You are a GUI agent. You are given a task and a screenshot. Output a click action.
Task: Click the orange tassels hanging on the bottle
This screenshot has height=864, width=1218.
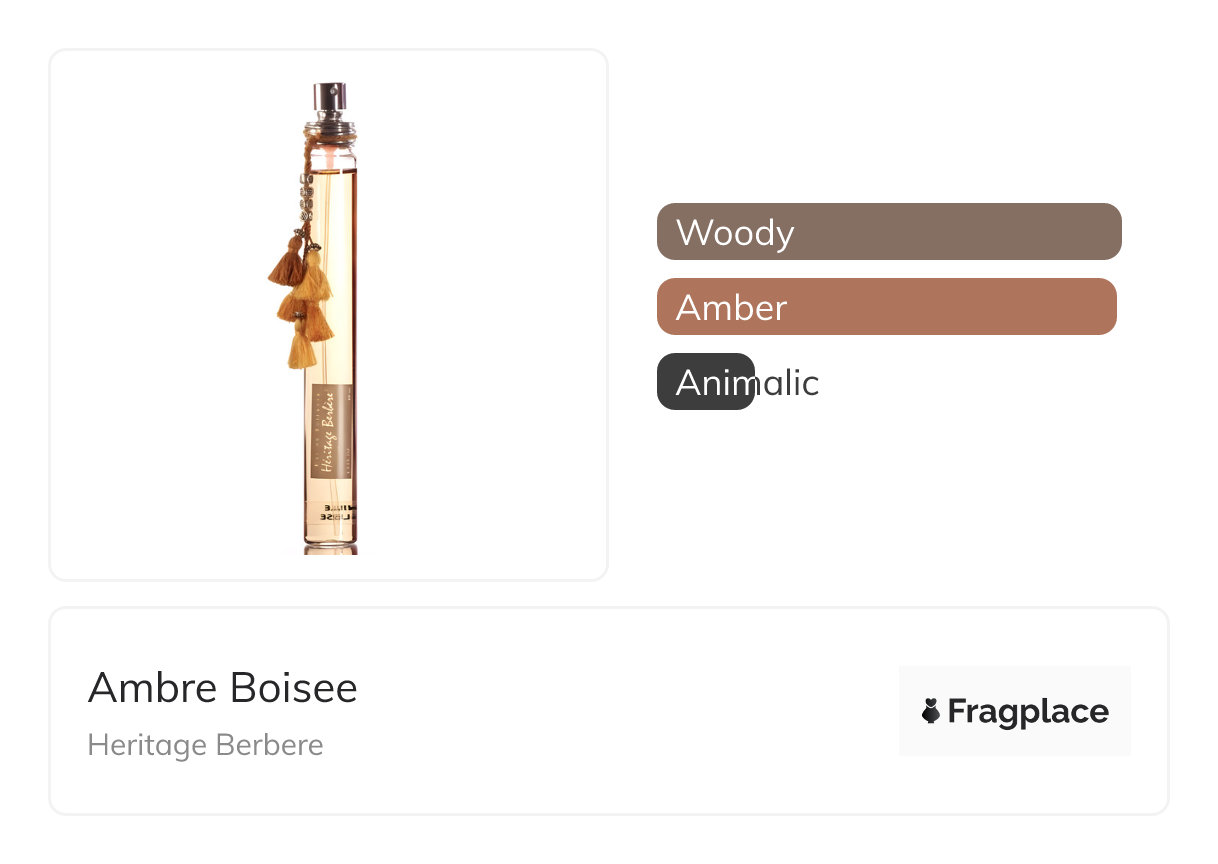[x=300, y=300]
